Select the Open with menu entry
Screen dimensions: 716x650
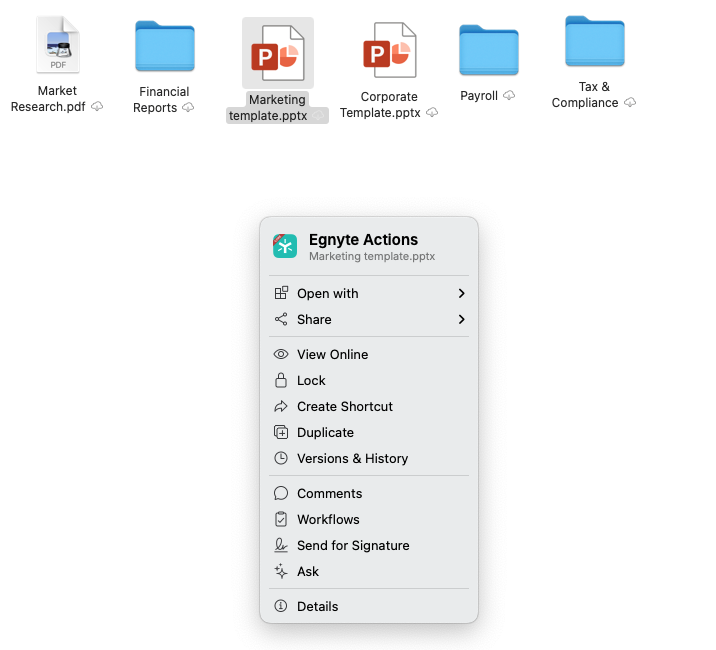click(x=327, y=293)
